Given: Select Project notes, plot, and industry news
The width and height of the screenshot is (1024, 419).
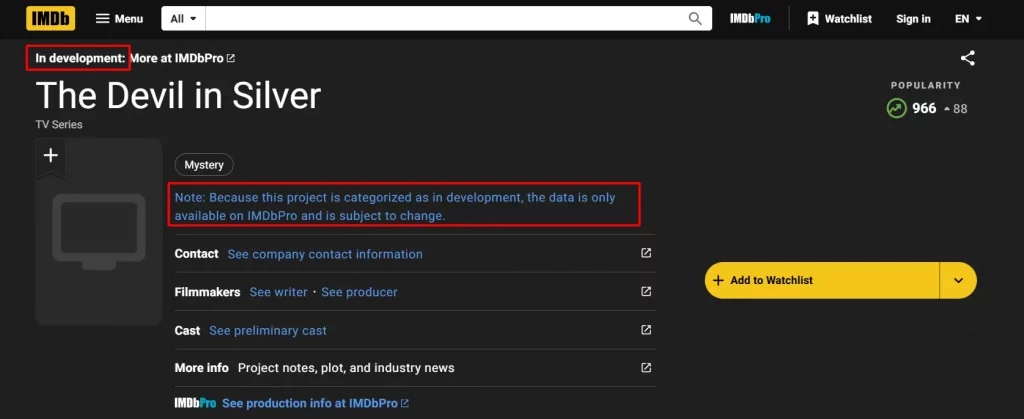Looking at the screenshot, I should [346, 368].
